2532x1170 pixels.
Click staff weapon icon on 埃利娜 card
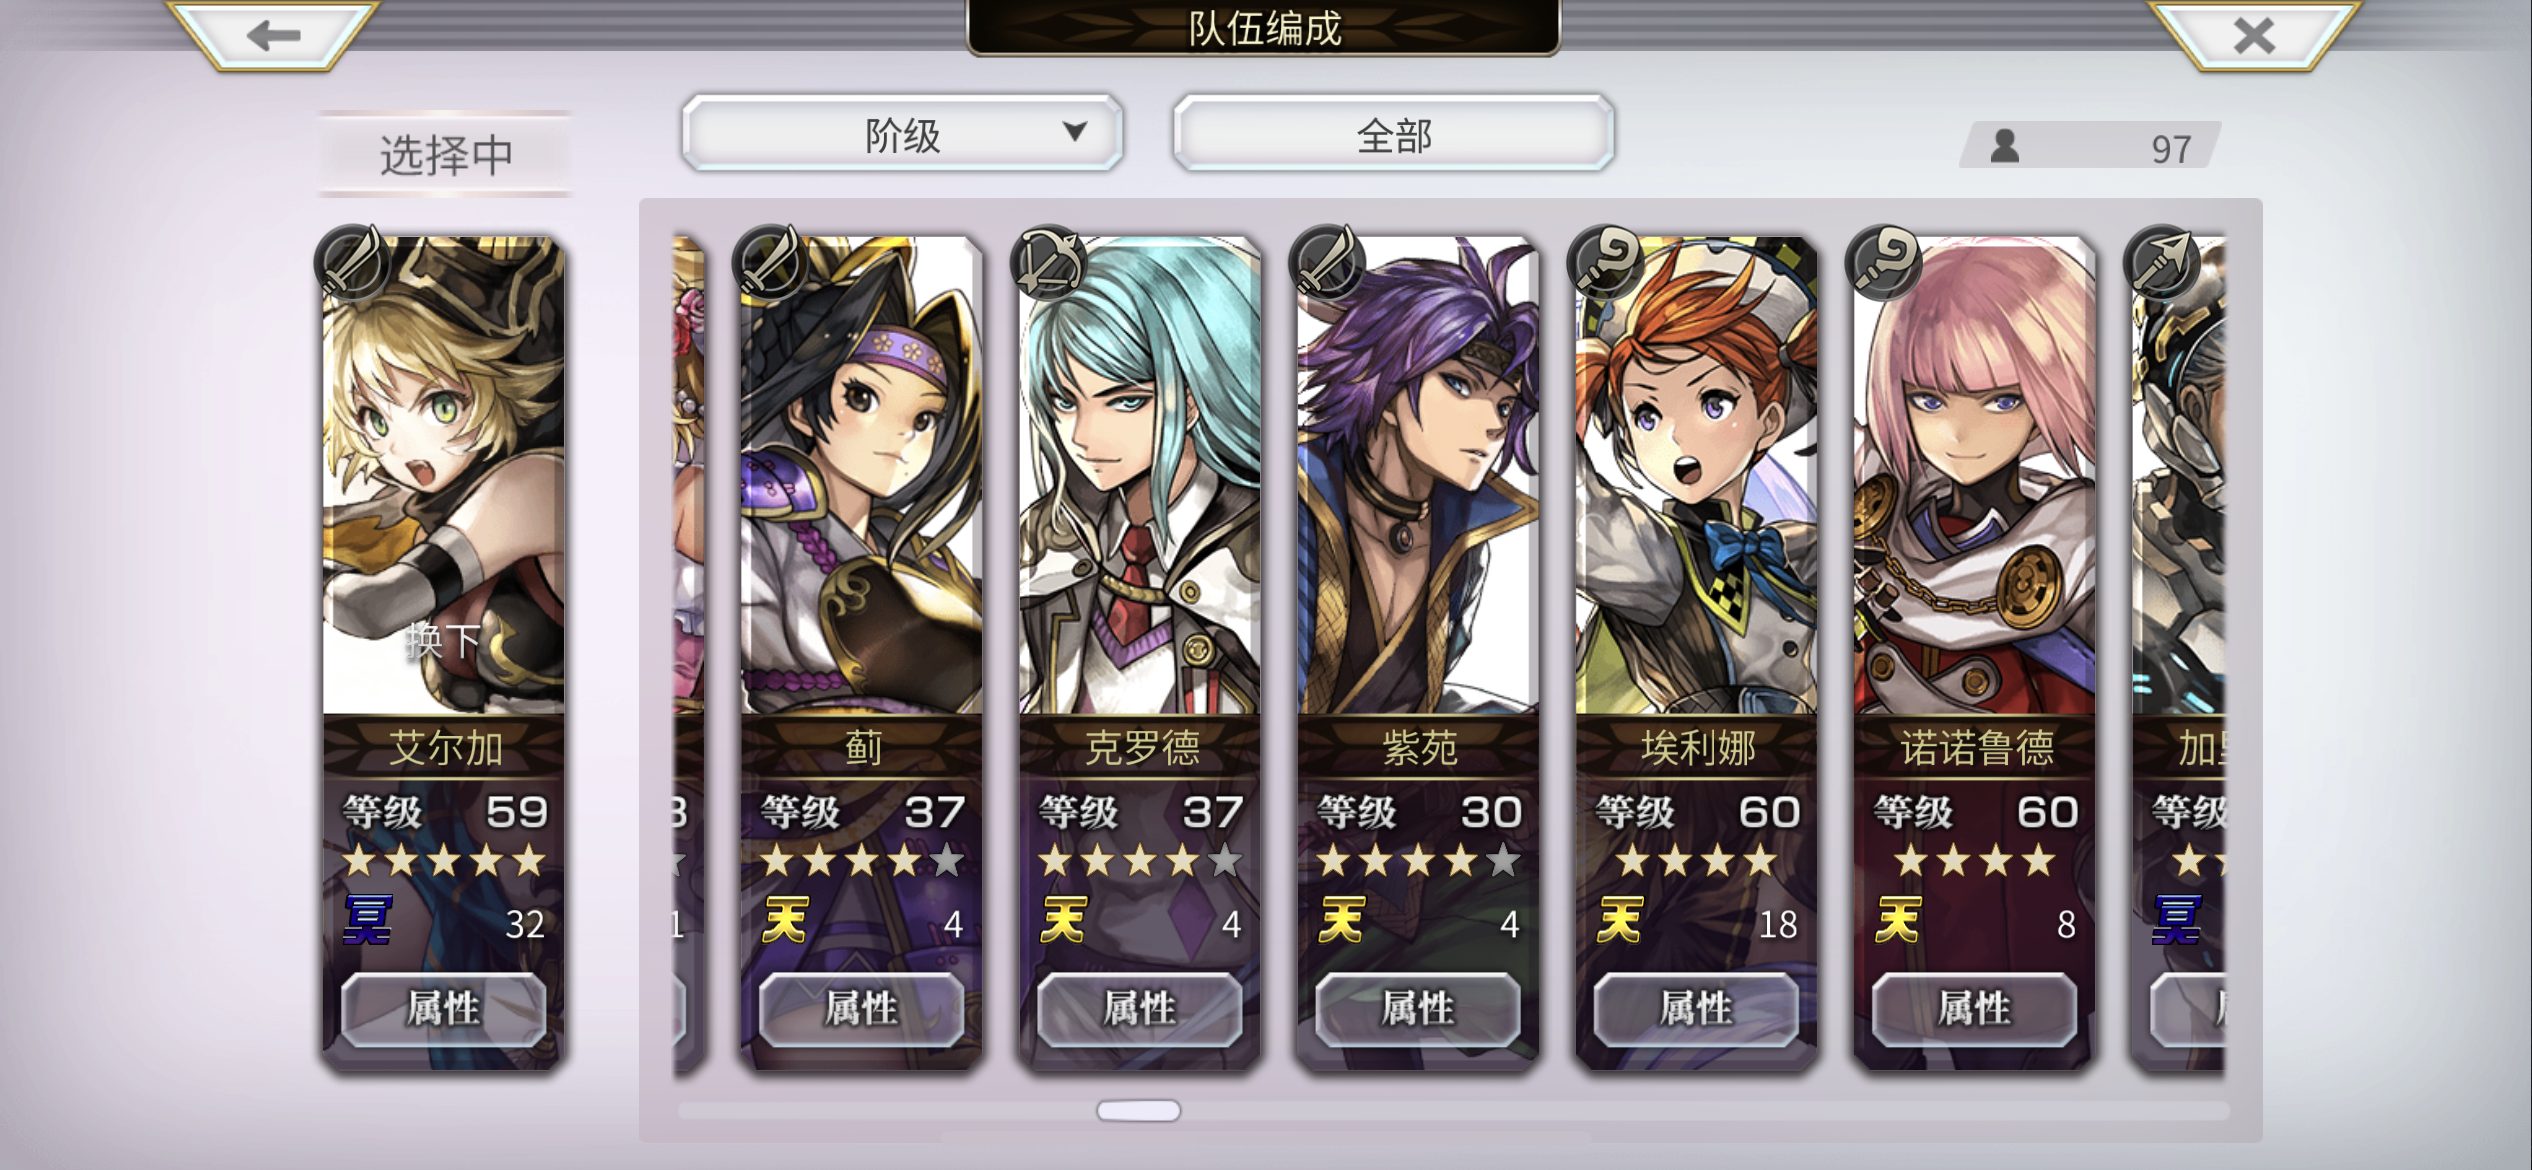(1605, 262)
